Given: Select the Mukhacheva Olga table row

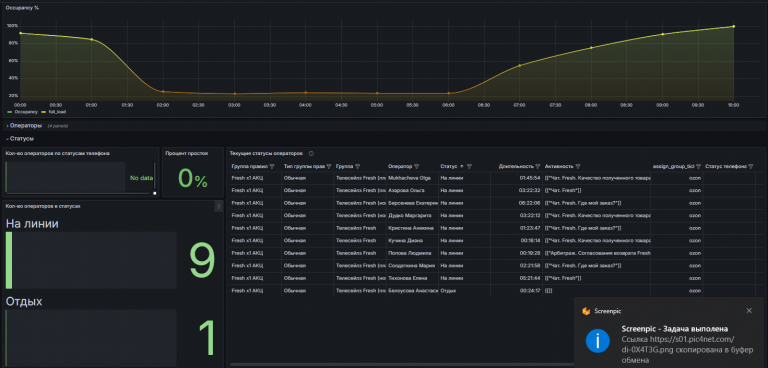Looking at the screenshot, I should click(x=497, y=178).
